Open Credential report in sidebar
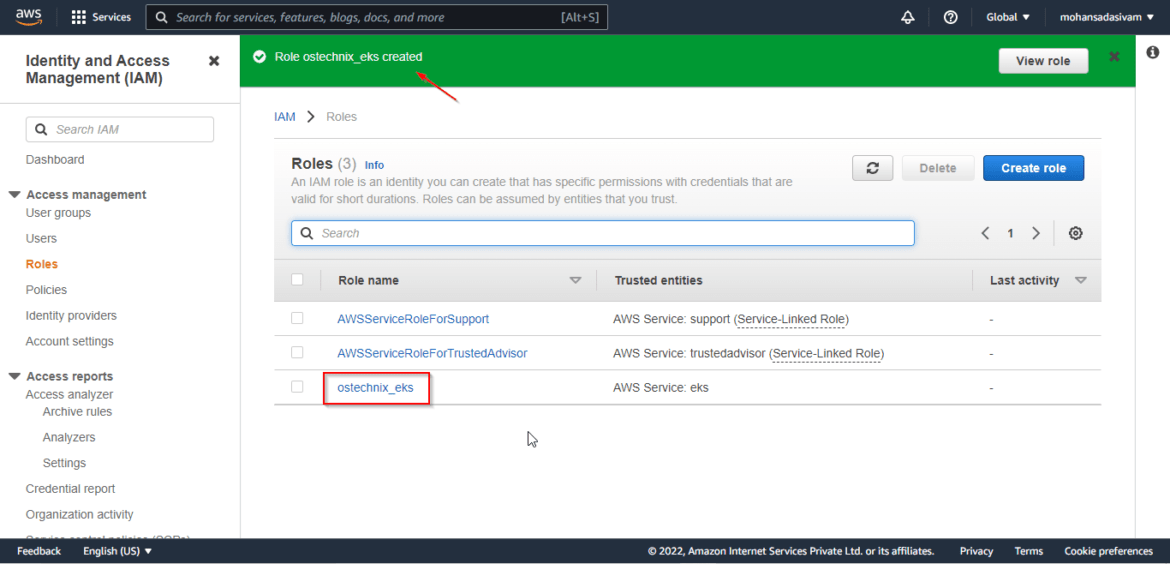The image size is (1170, 564). (70, 489)
